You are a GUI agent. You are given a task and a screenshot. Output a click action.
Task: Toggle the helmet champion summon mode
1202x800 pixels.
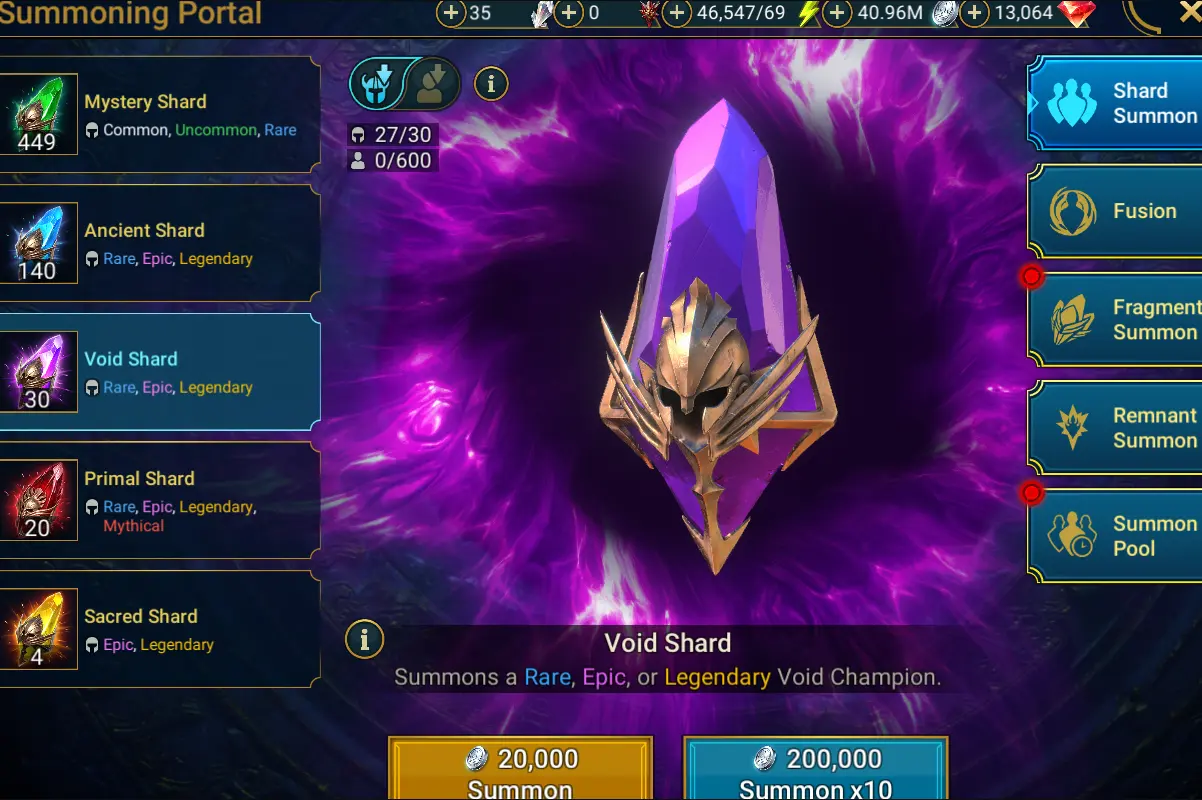pyautogui.click(x=378, y=84)
